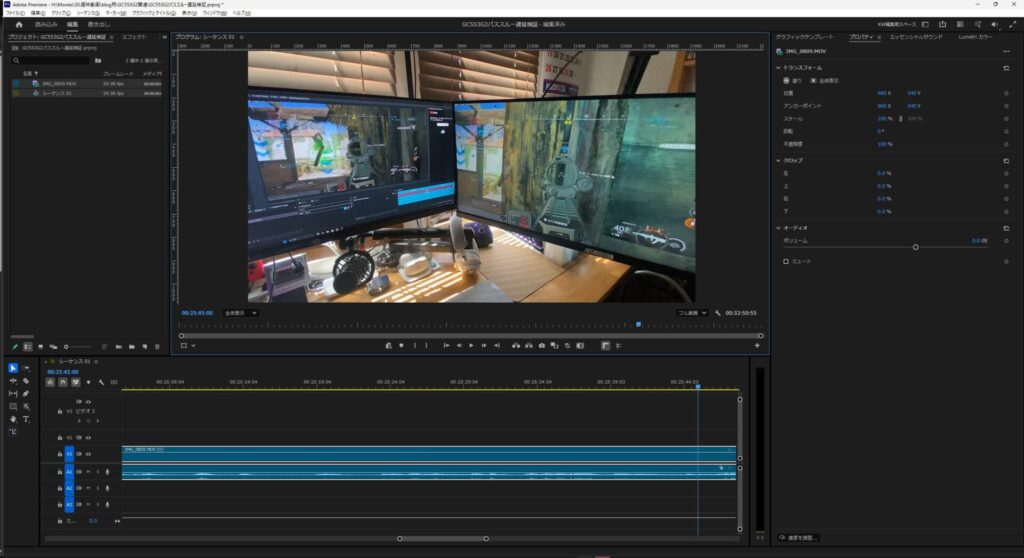Screen dimensions: 1024x558
Task: Toggle A2 track targeting button
Action: [x=69, y=488]
